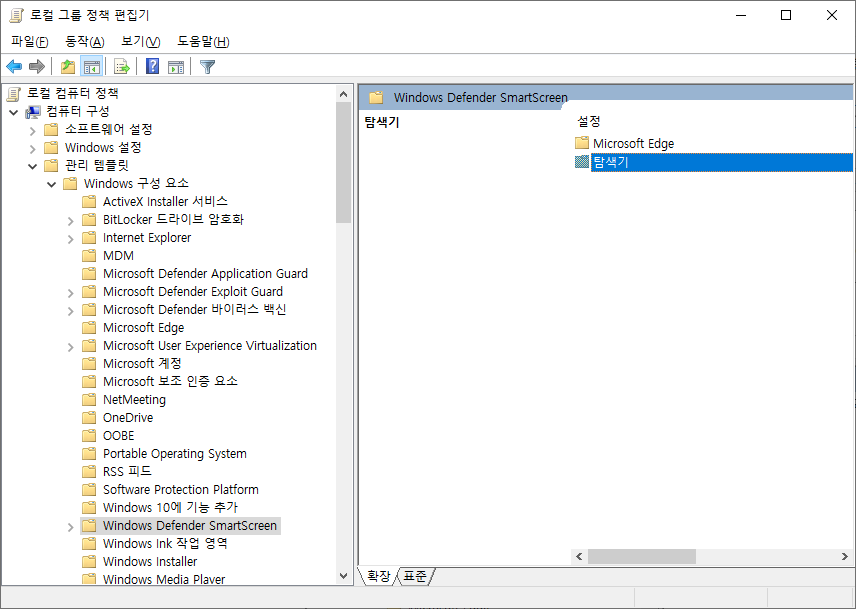Screen dimensions: 856x609
Task: Click the 컴퓨터 구성 computer icon
Action: click(x=33, y=112)
